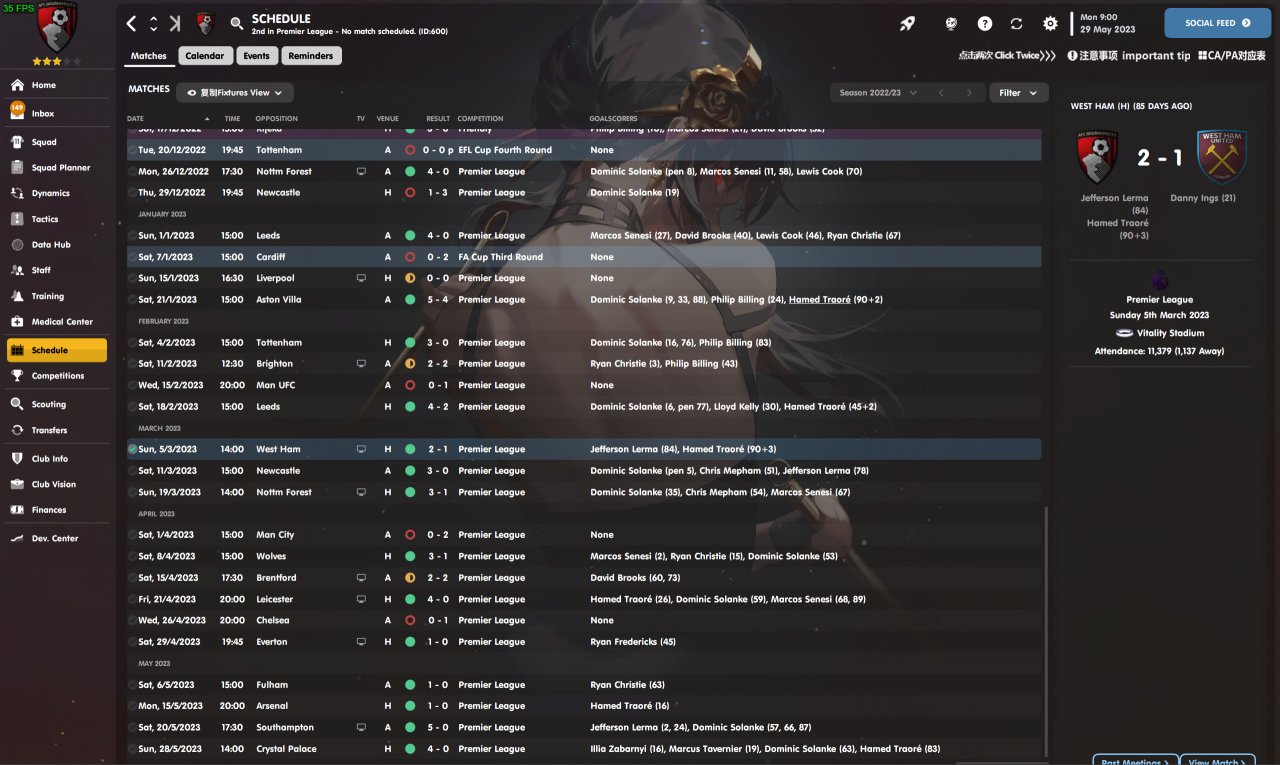Open the settings gear icon
1280x765 pixels.
pyautogui.click(x=1050, y=23)
